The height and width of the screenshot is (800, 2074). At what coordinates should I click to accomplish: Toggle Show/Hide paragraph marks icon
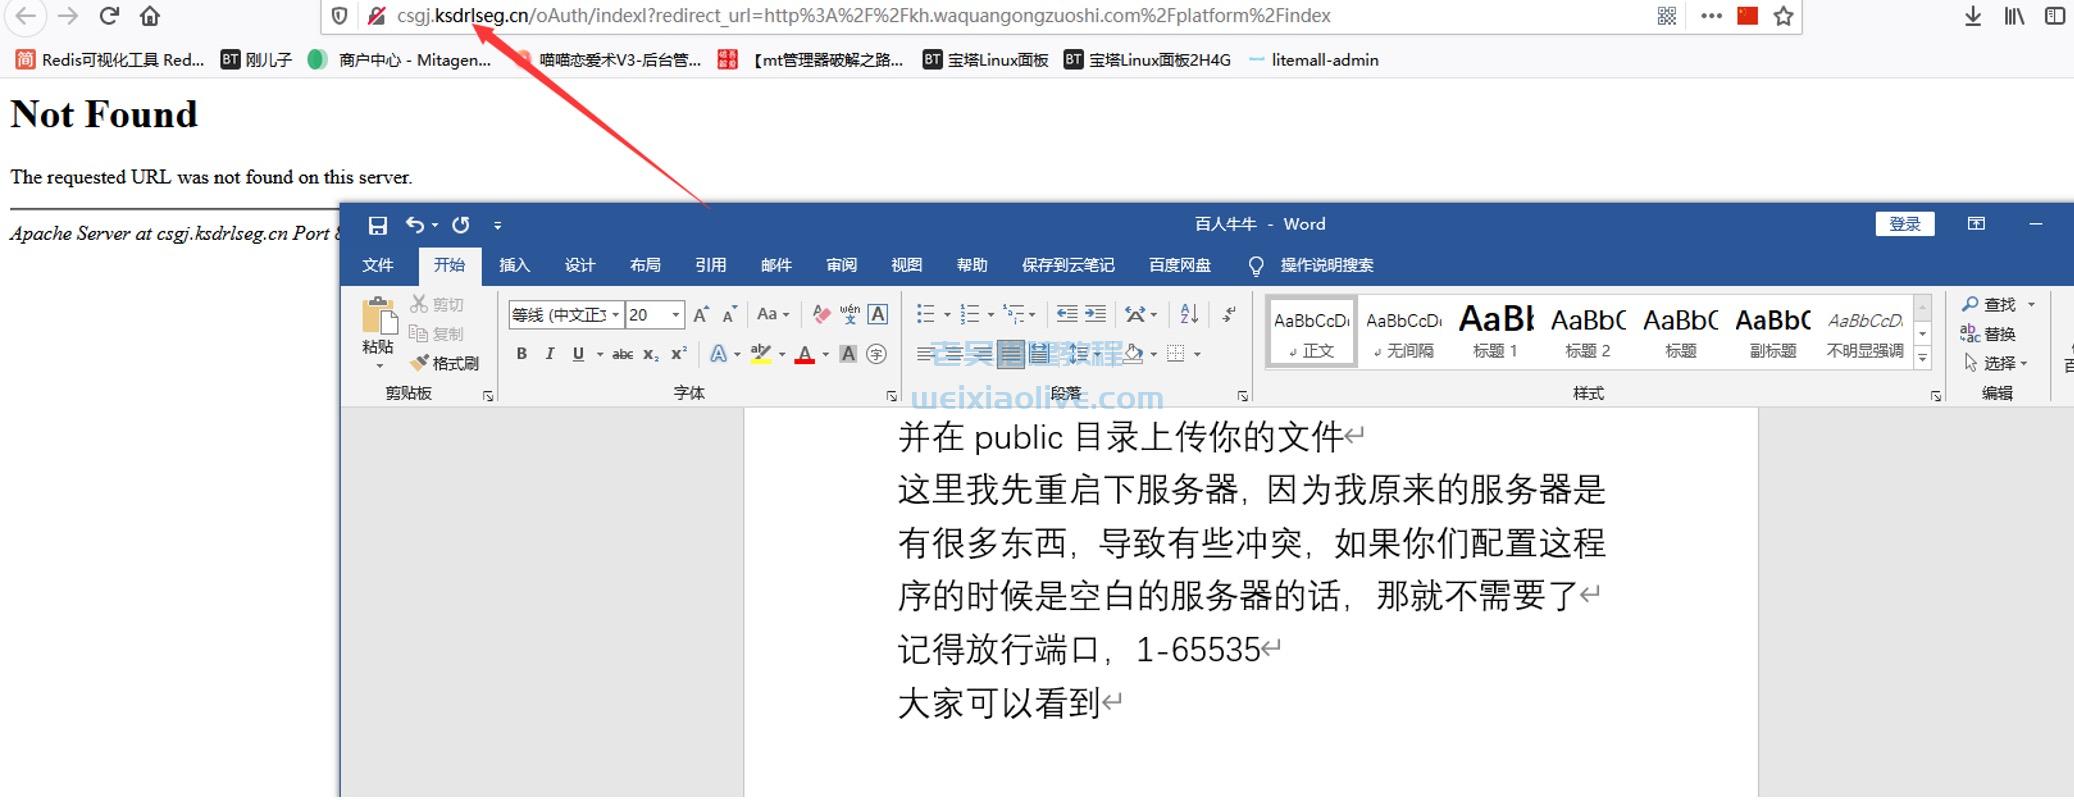tap(1229, 314)
